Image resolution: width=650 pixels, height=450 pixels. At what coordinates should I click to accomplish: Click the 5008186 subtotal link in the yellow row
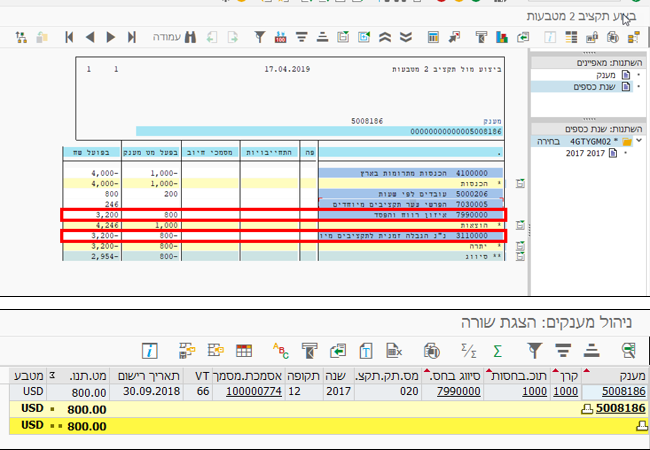coord(621,409)
